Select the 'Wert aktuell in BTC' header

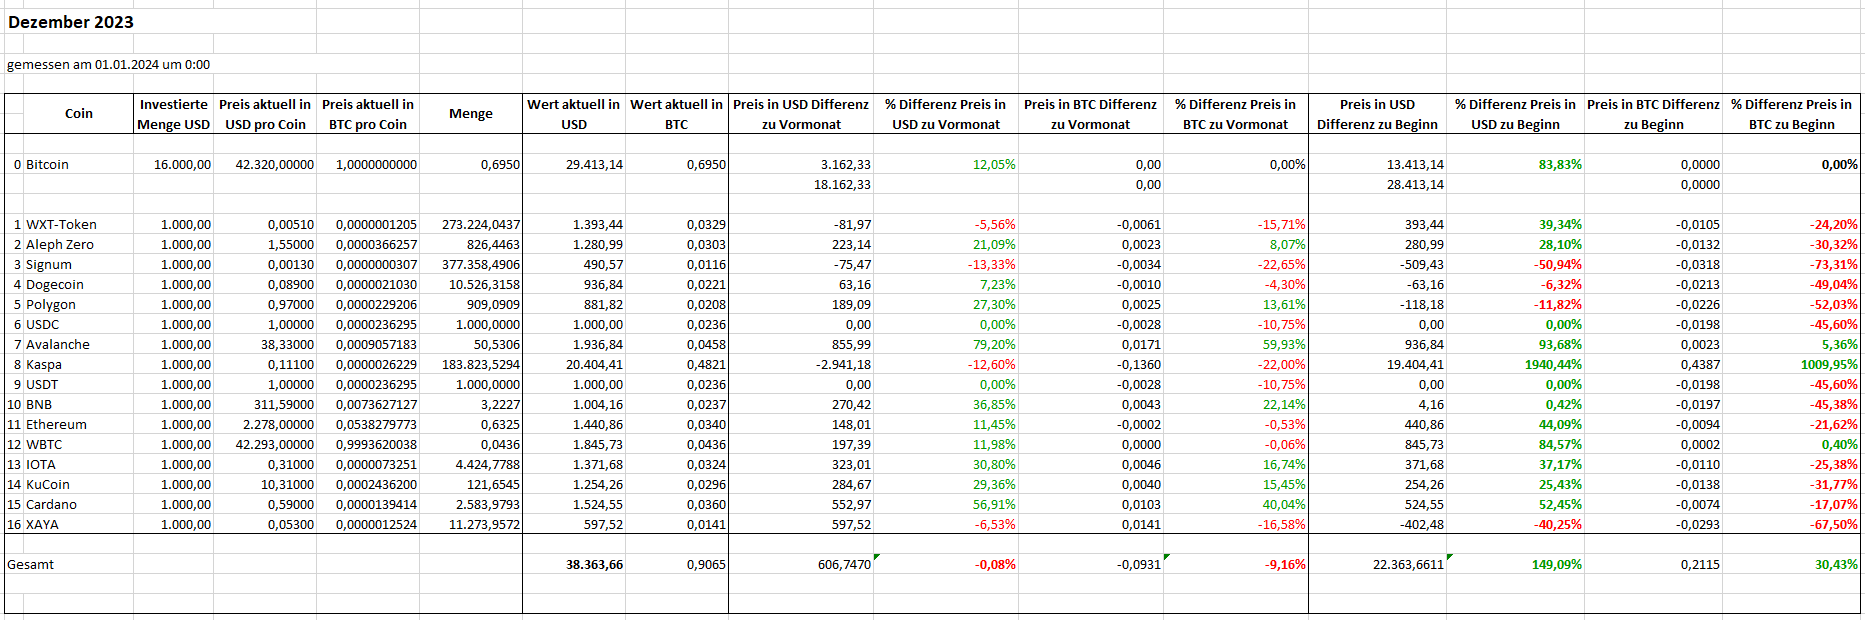pyautogui.click(x=677, y=114)
